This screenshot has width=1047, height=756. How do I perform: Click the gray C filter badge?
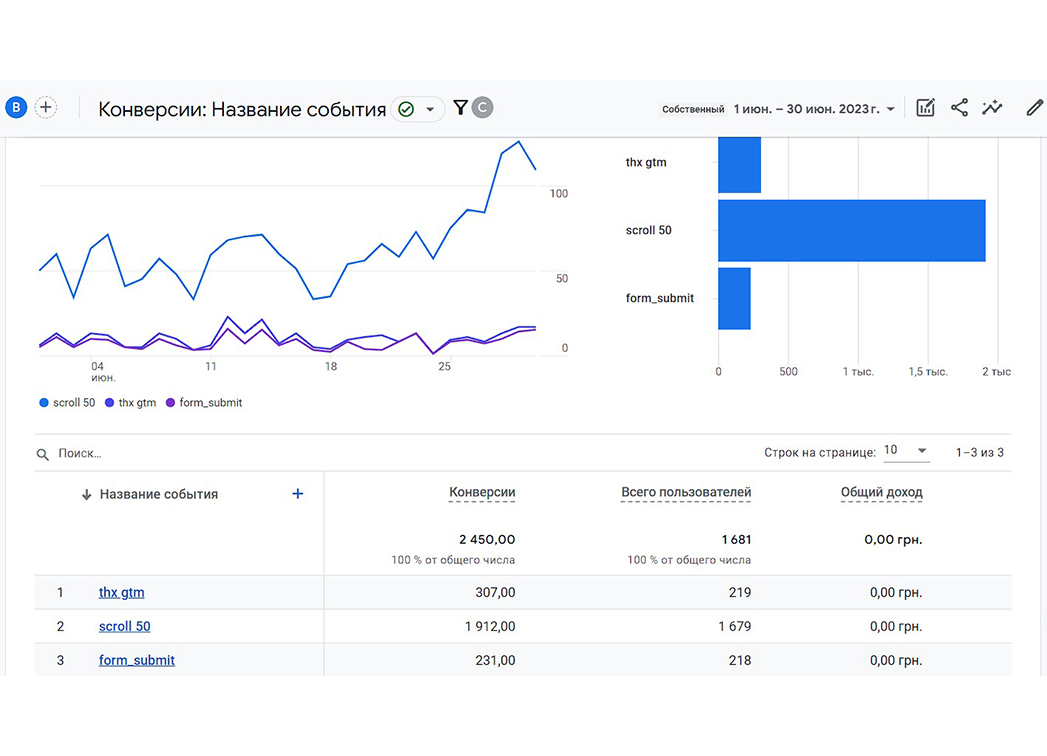[483, 108]
